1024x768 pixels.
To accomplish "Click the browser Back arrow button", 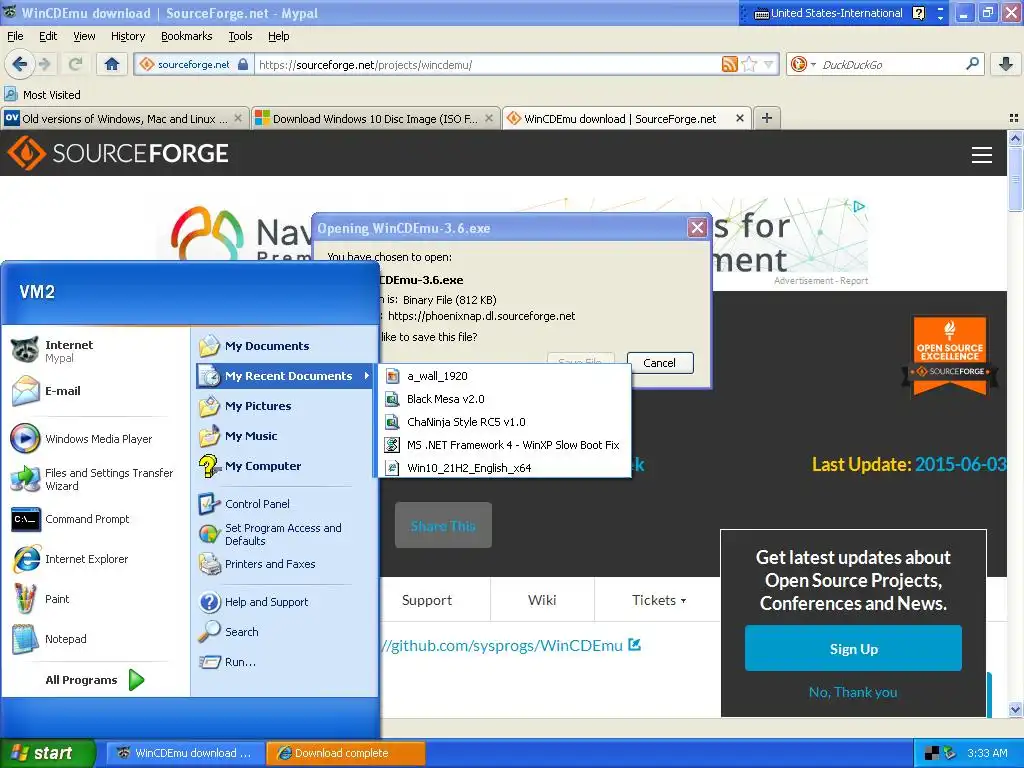I will coord(19,64).
